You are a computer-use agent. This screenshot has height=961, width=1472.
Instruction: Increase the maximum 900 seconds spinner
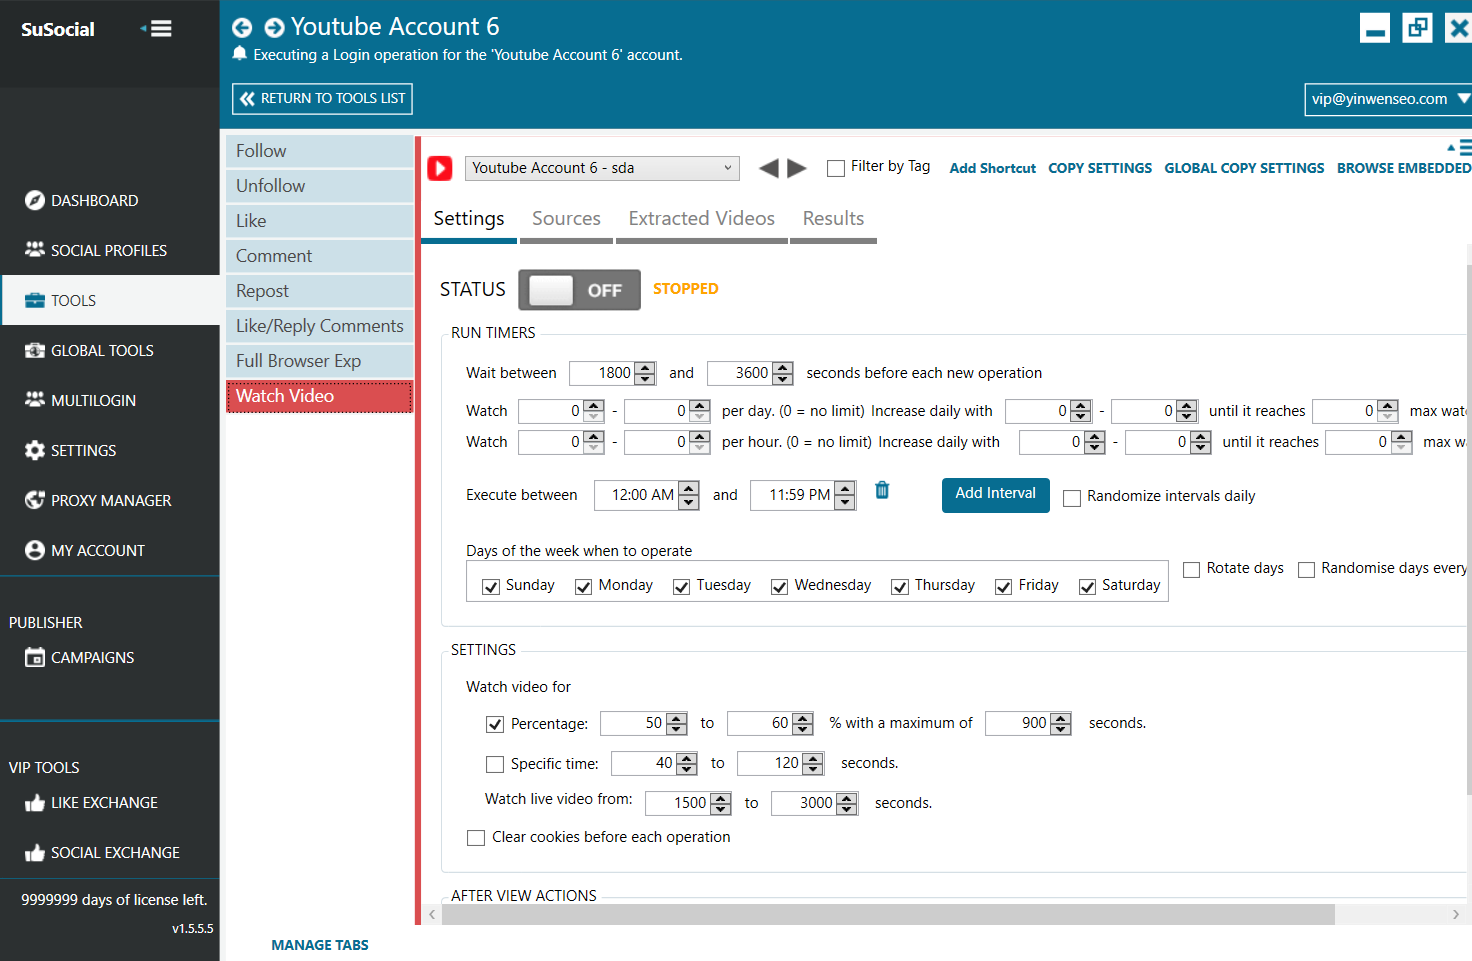pyautogui.click(x=1061, y=718)
